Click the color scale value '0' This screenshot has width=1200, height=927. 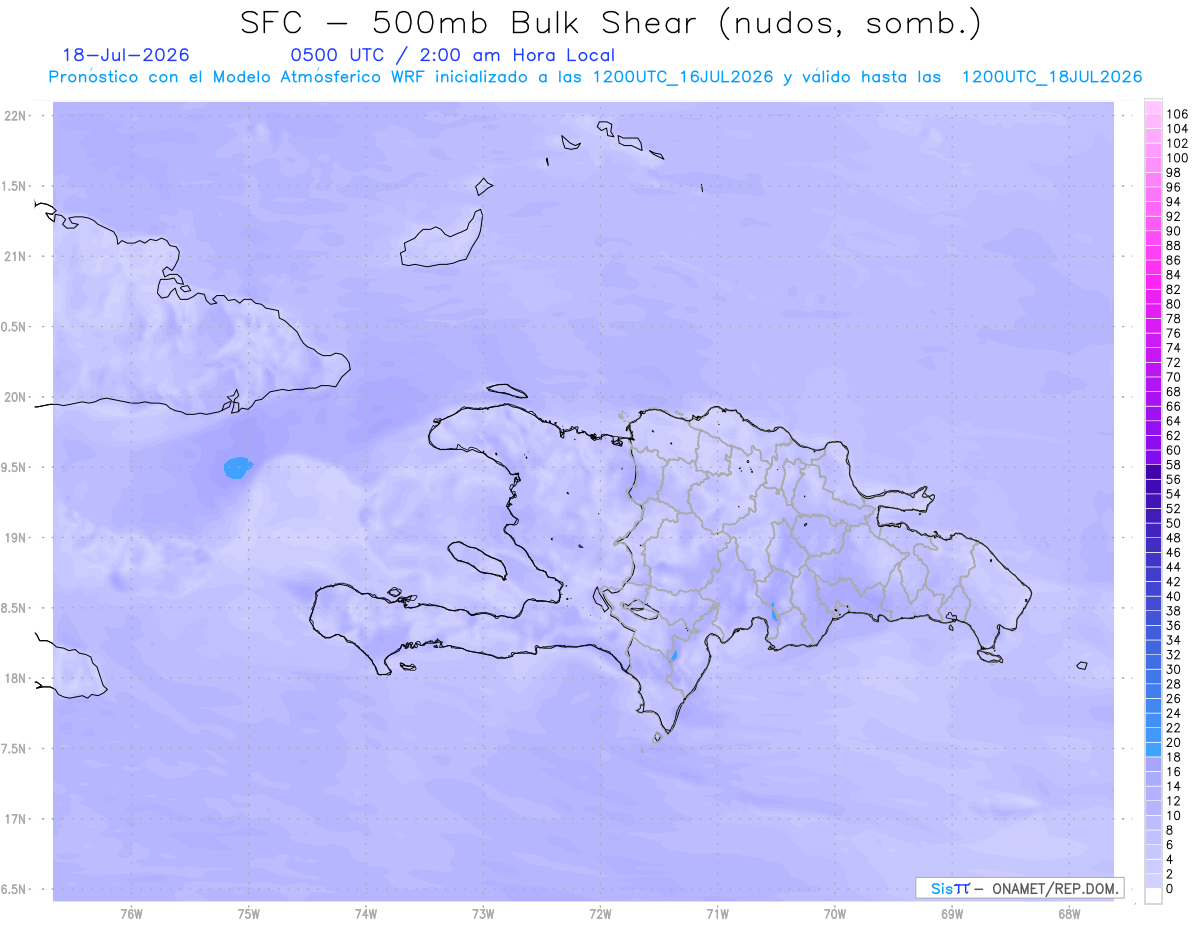[1170, 889]
